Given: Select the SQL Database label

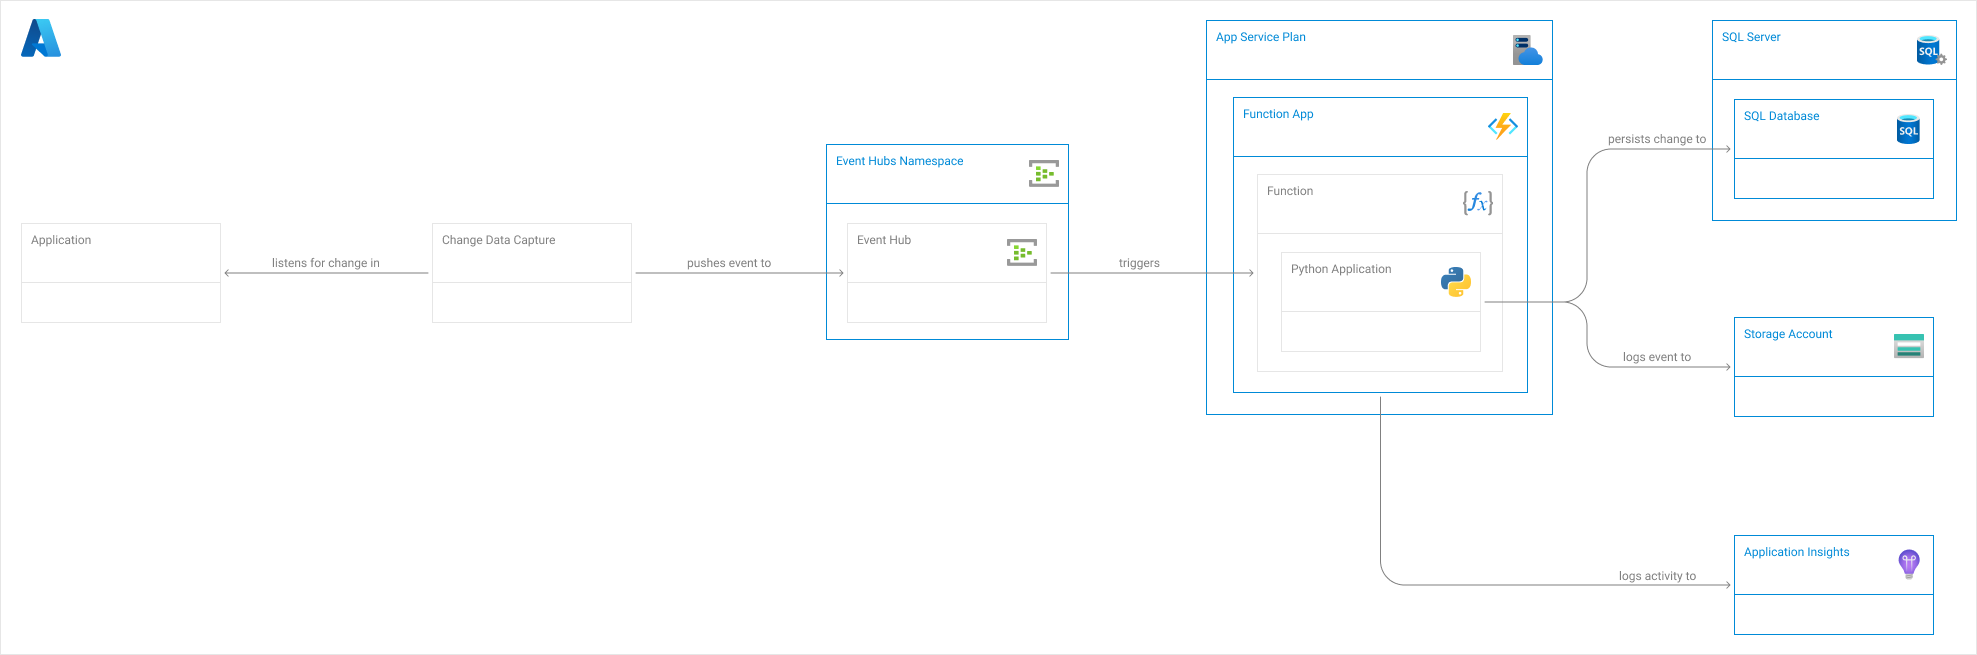Looking at the screenshot, I should pyautogui.click(x=1781, y=116).
